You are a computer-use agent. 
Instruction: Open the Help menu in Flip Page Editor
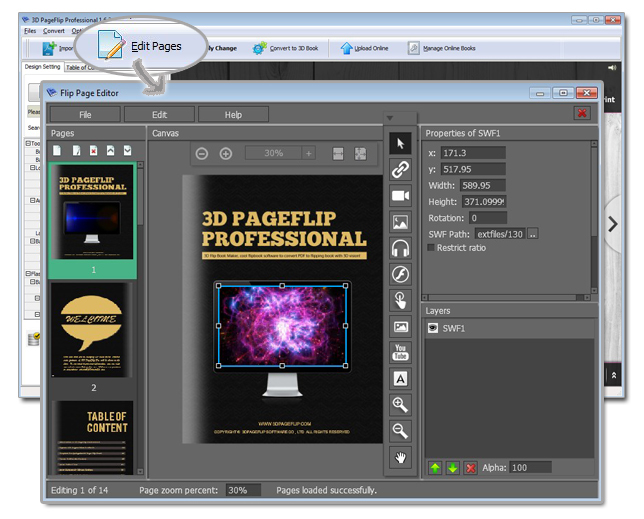pos(233,115)
